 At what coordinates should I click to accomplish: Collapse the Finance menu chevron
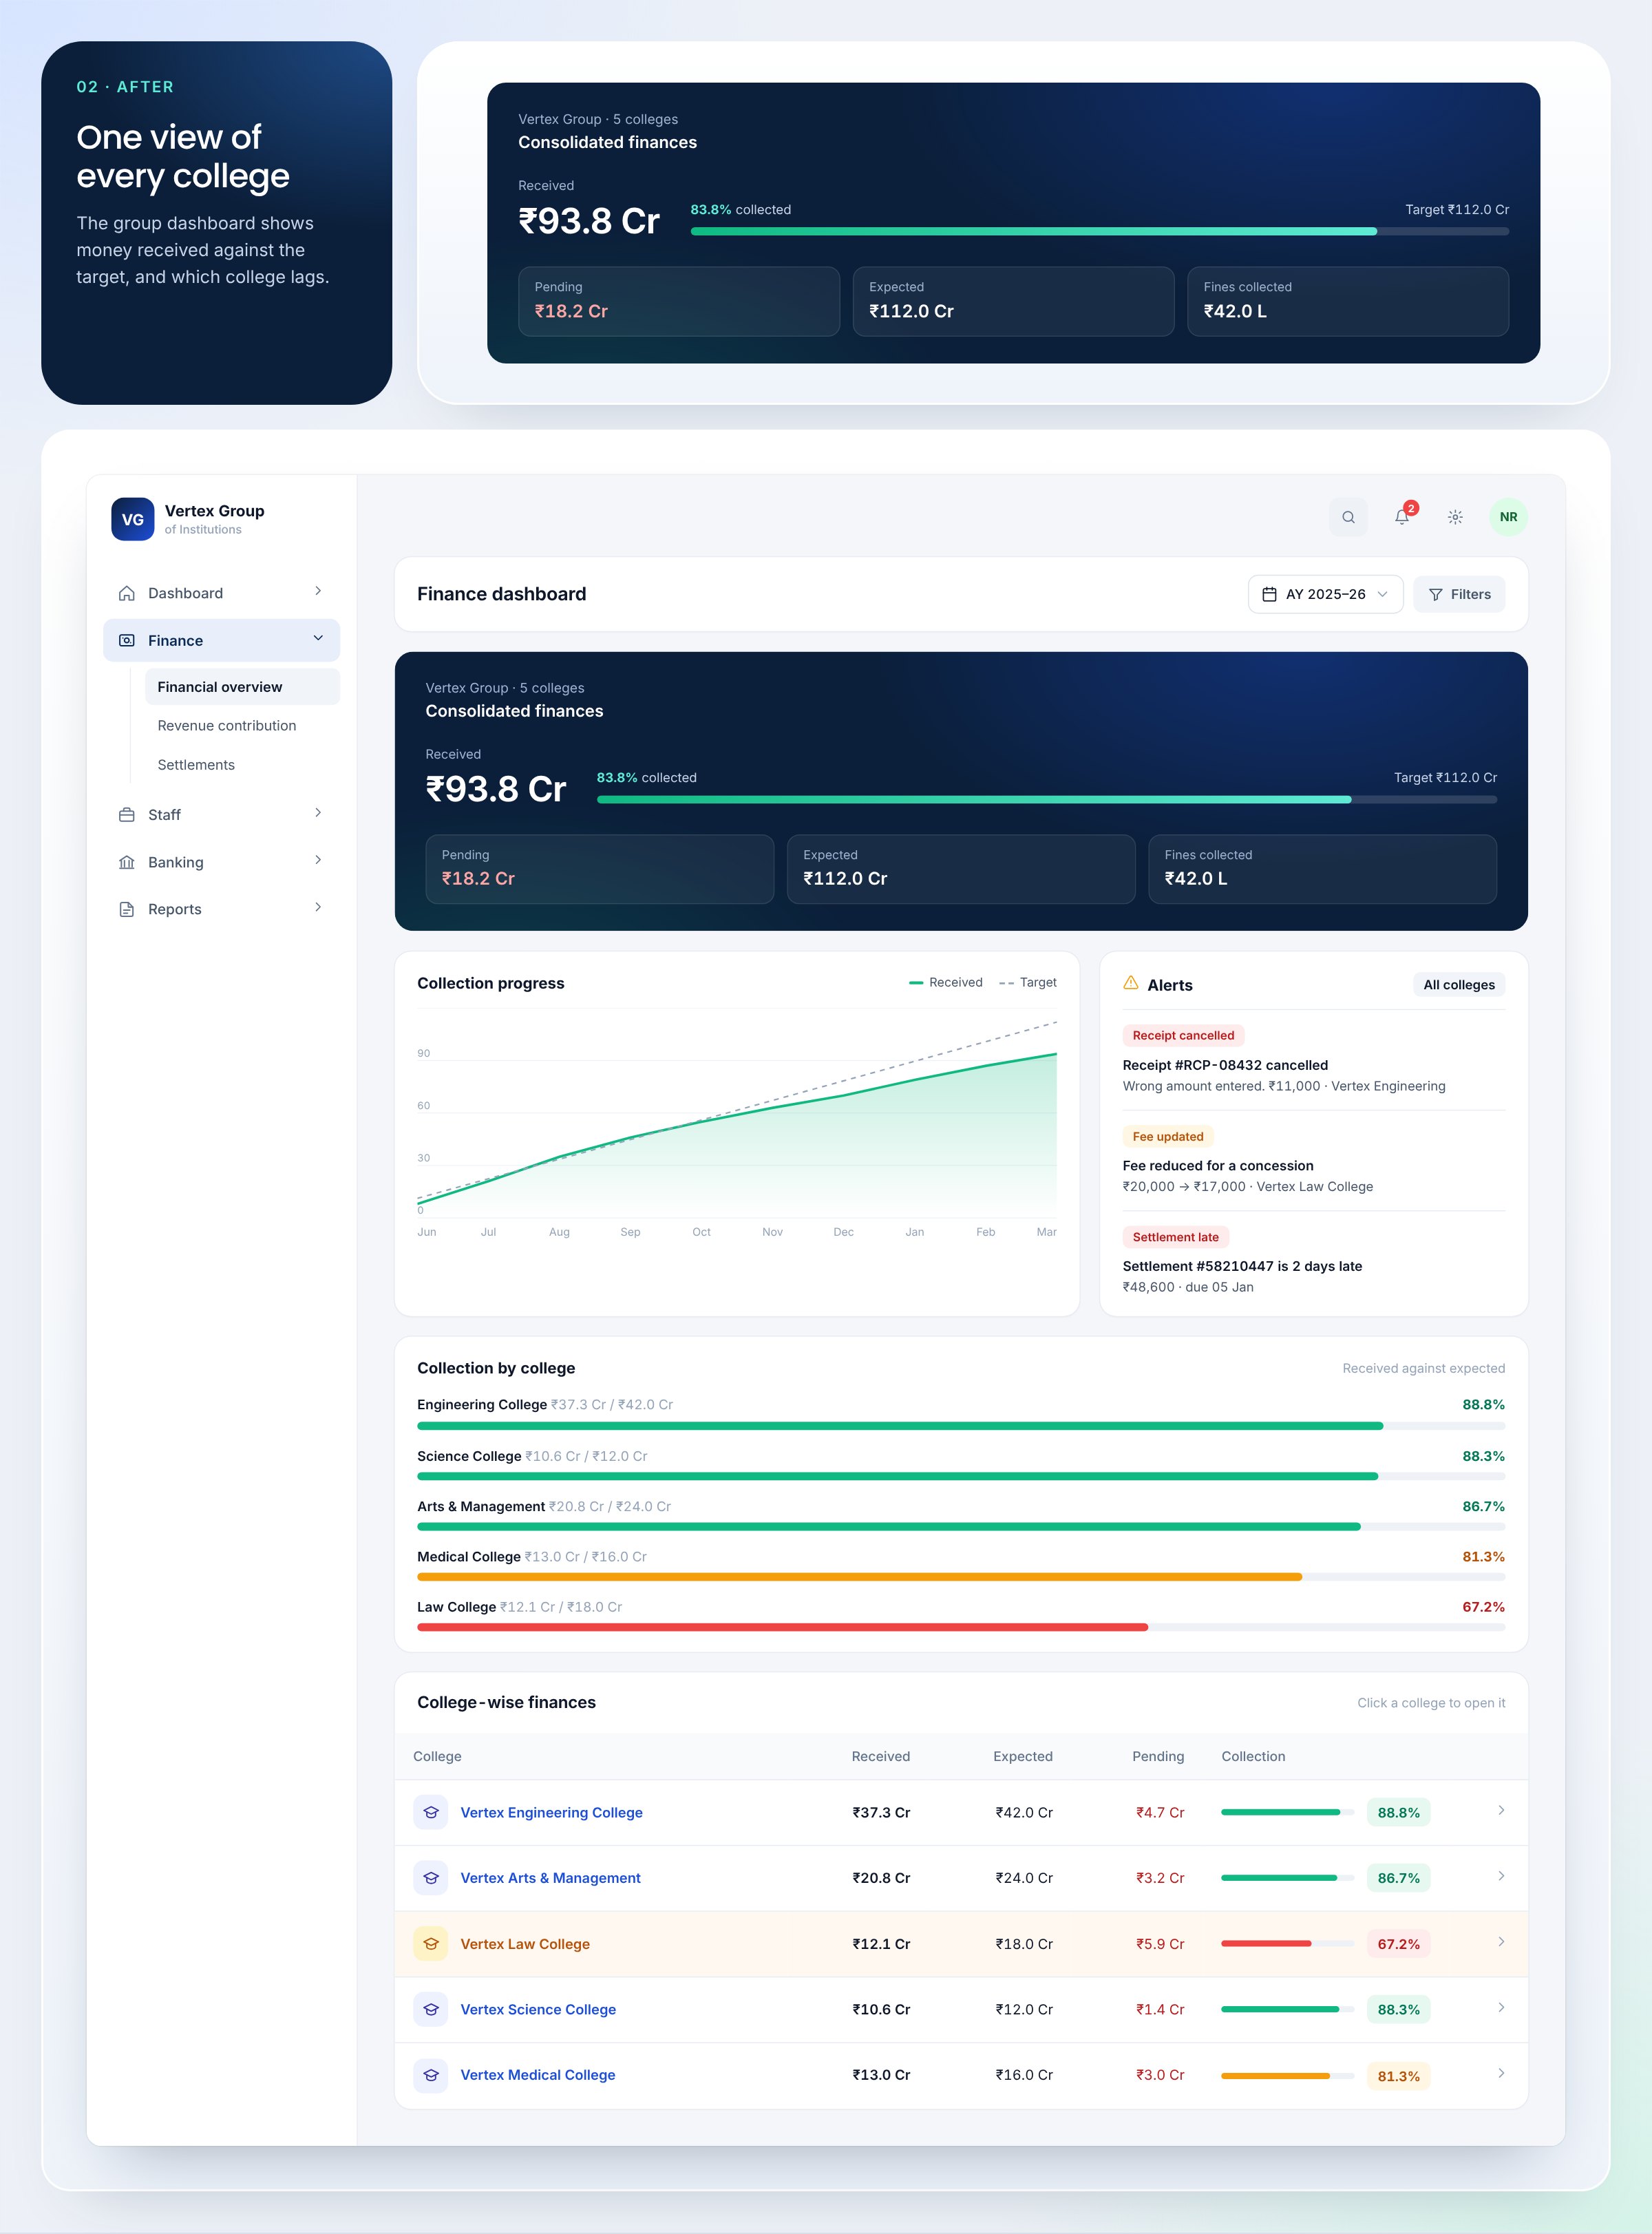point(318,639)
